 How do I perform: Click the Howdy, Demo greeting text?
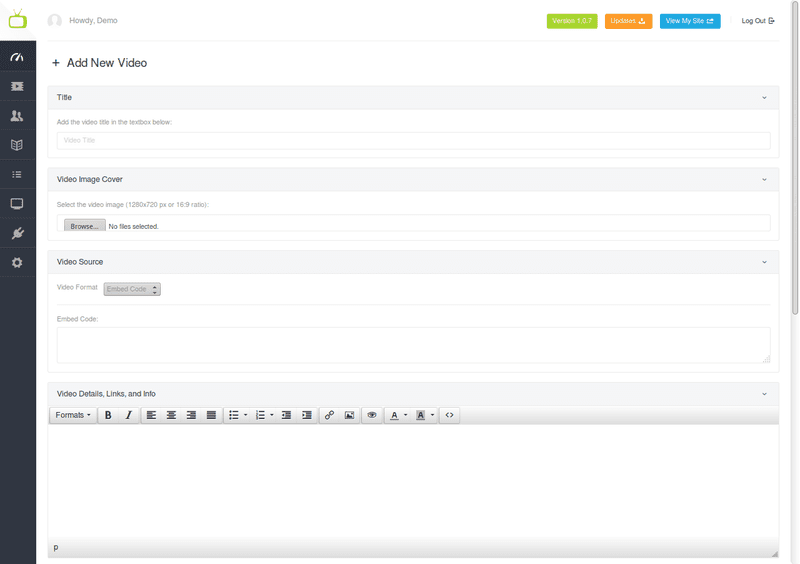tap(93, 20)
